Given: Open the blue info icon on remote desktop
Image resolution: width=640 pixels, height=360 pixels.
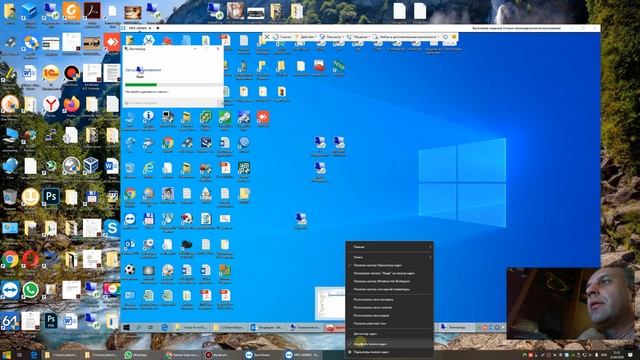Looking at the screenshot, I should pos(149,117).
